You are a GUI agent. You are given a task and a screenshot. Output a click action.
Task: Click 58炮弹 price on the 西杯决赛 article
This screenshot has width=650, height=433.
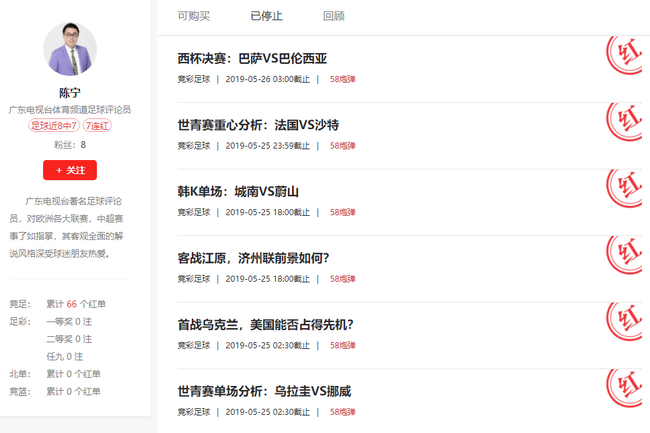(x=342, y=79)
